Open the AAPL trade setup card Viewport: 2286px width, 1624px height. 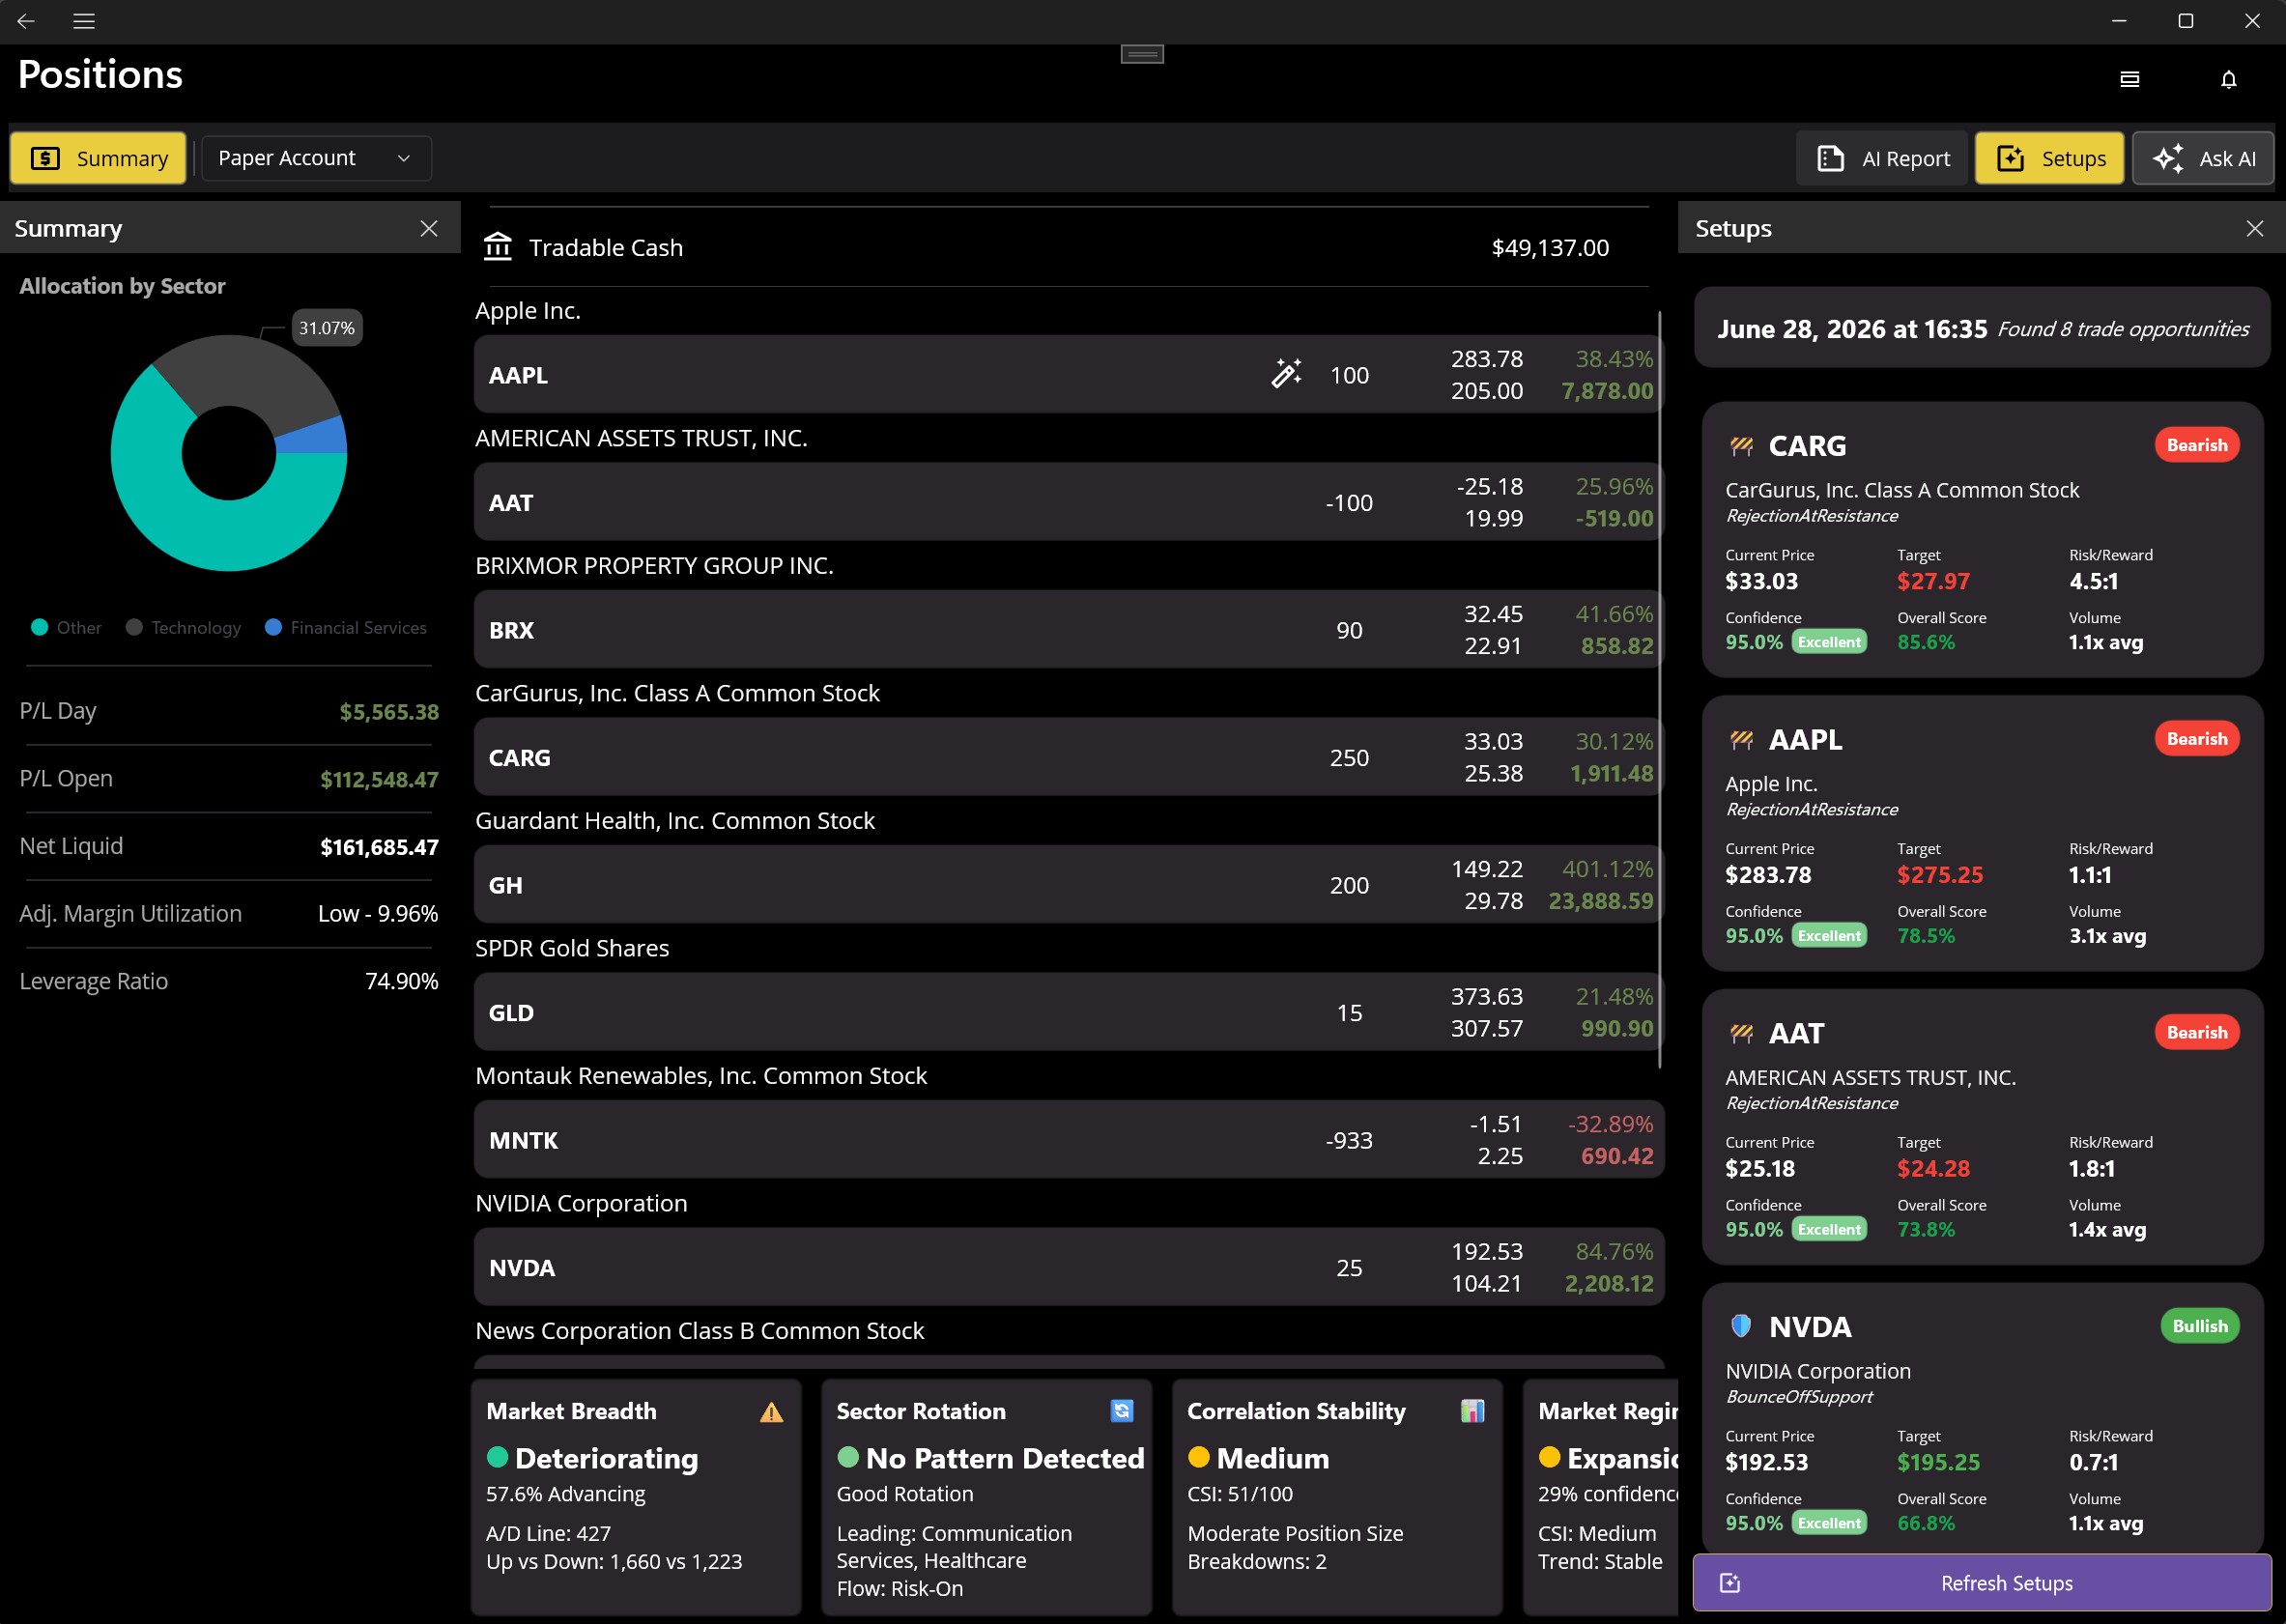(1982, 833)
